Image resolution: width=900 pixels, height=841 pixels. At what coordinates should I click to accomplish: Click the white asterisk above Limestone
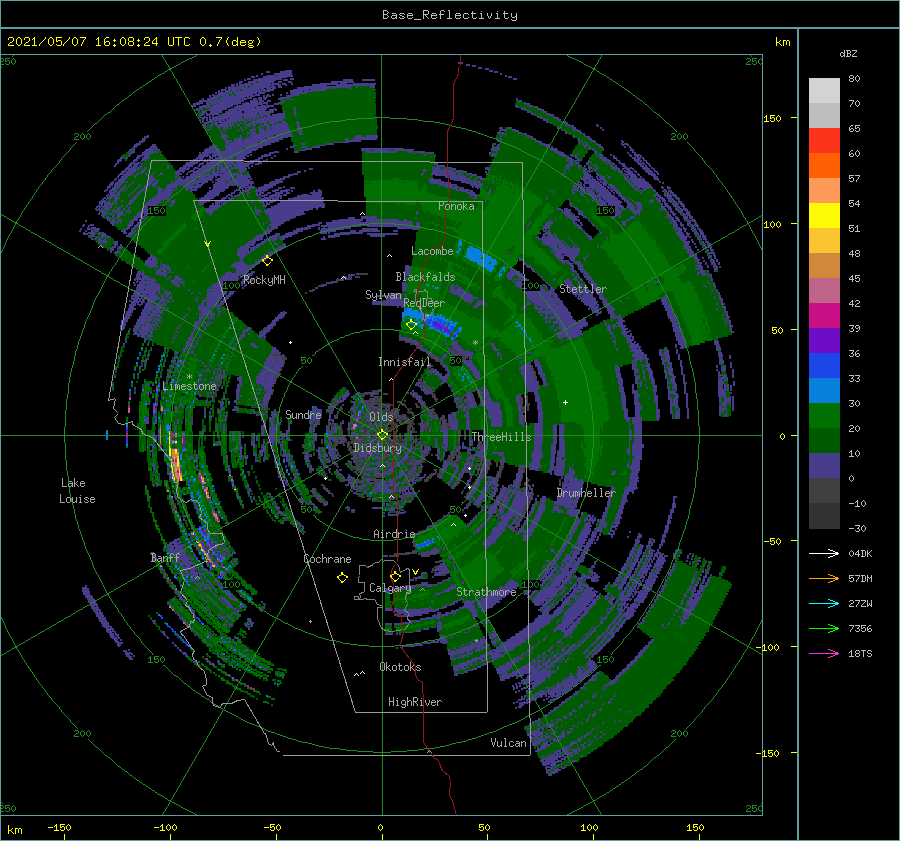tap(189, 377)
